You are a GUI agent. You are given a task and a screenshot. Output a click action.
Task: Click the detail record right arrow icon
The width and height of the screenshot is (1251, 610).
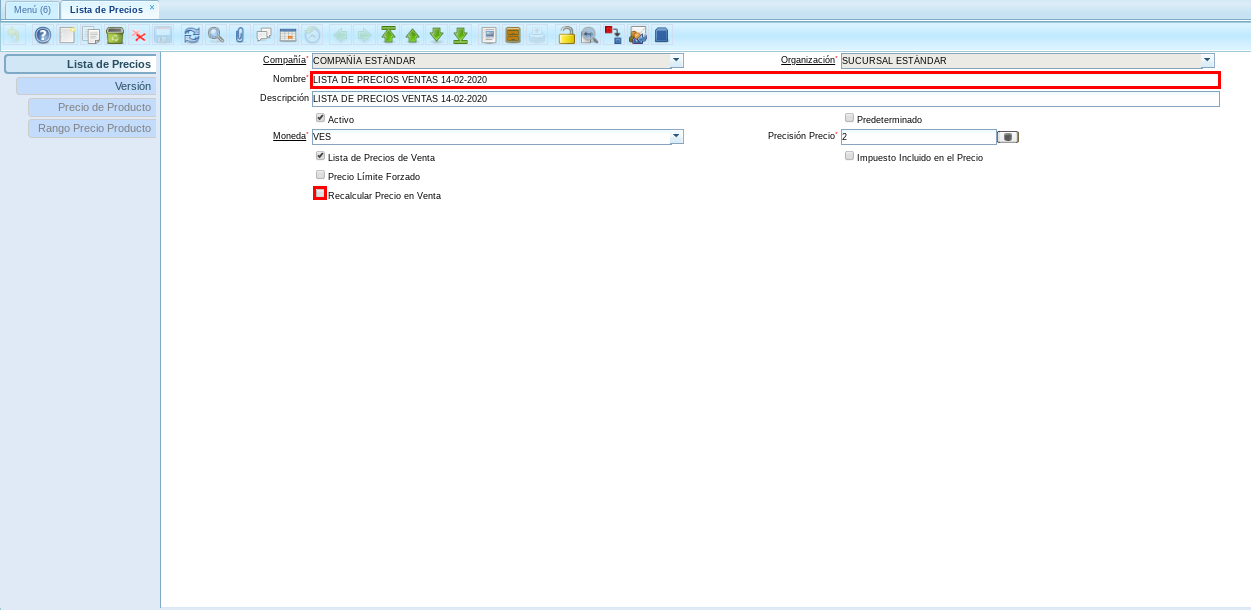pos(365,35)
